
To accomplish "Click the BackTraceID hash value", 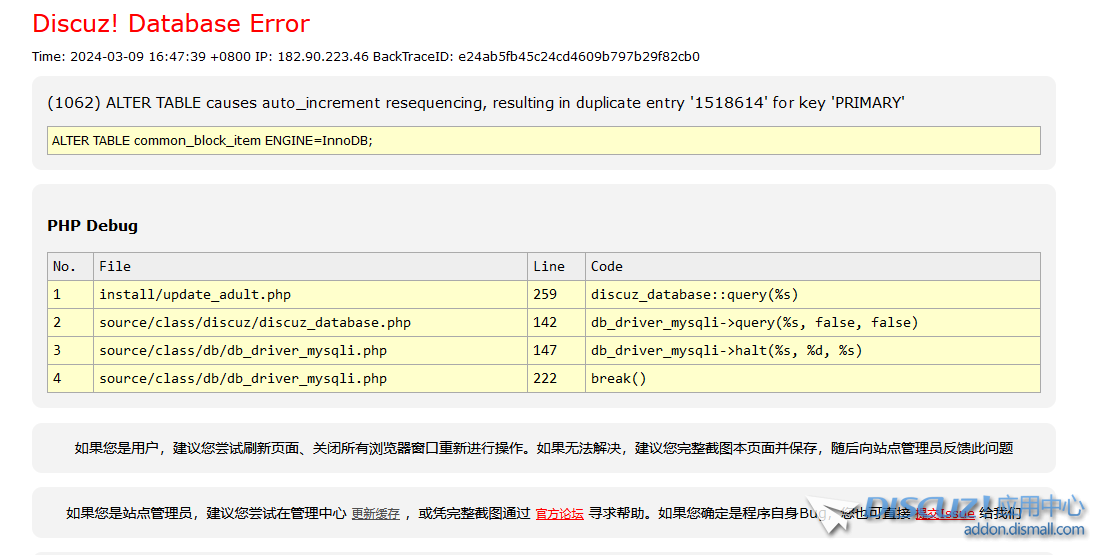I will (x=578, y=57).
